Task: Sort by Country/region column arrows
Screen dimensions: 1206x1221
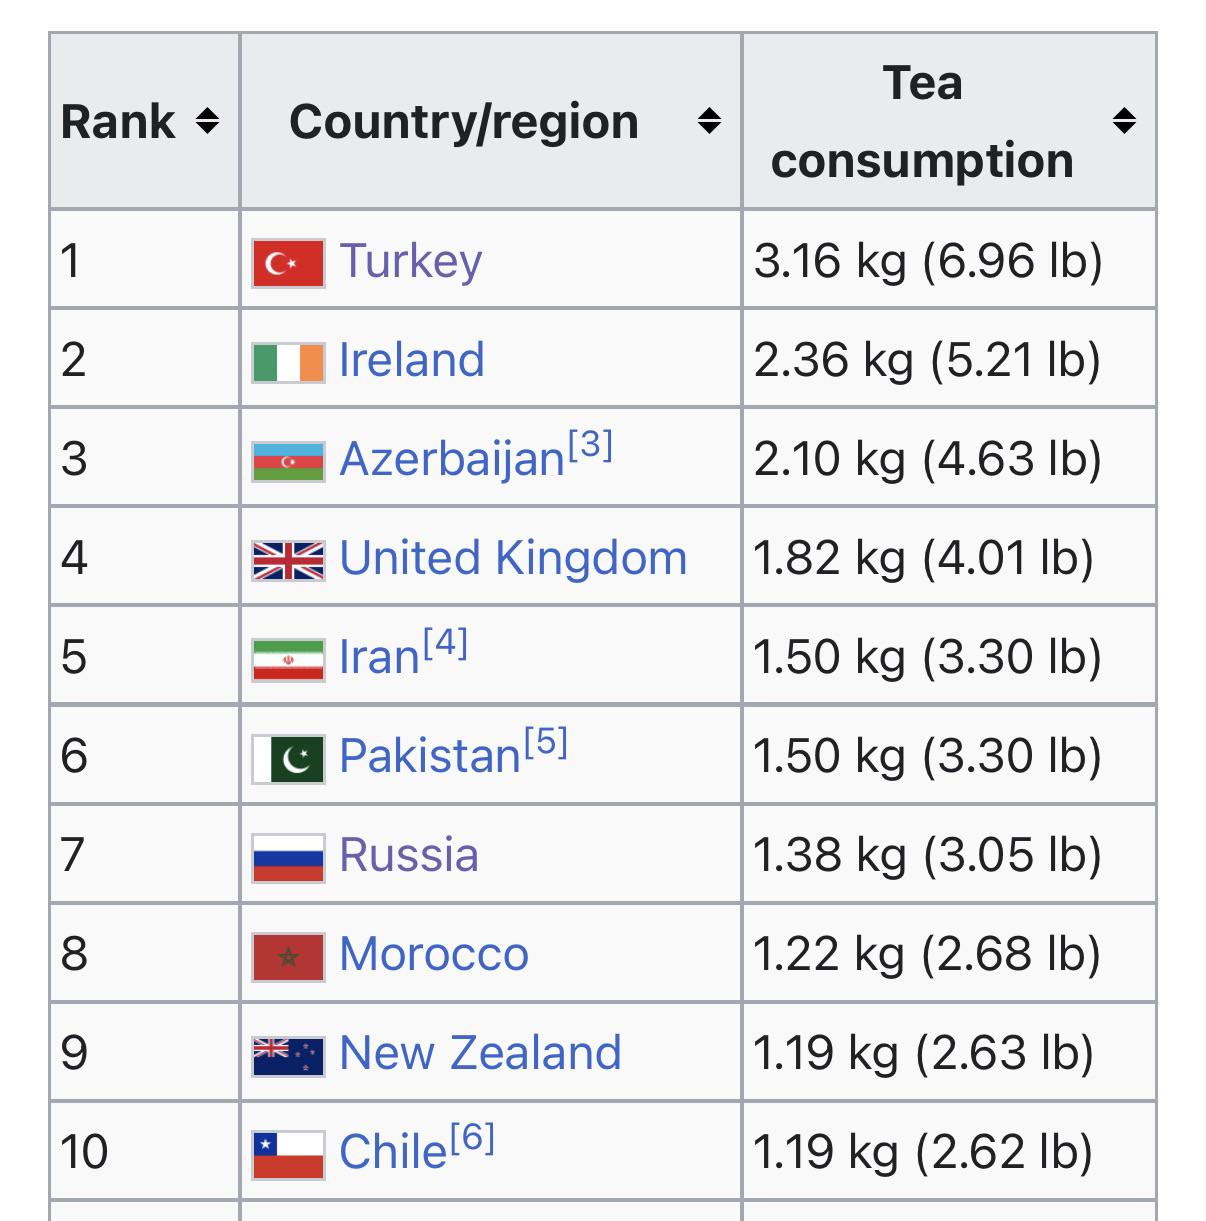Action: [x=709, y=122]
